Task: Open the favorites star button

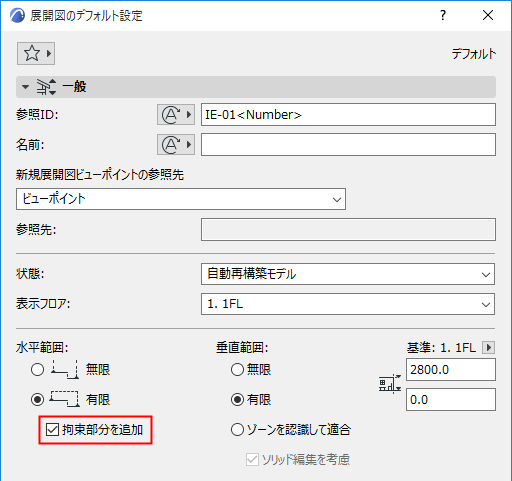Action: point(36,53)
